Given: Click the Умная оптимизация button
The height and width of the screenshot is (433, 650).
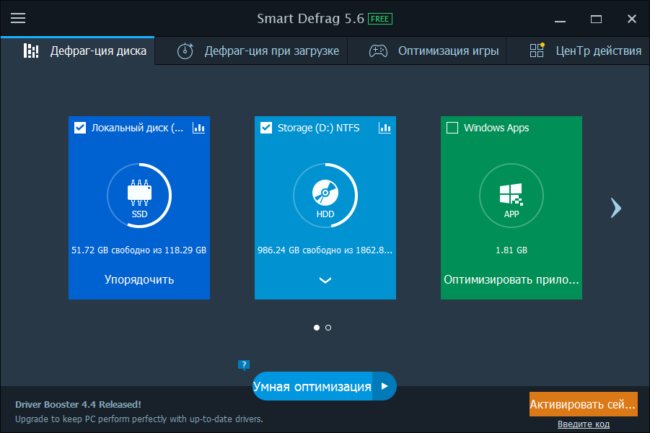Looking at the screenshot, I should point(311,386).
